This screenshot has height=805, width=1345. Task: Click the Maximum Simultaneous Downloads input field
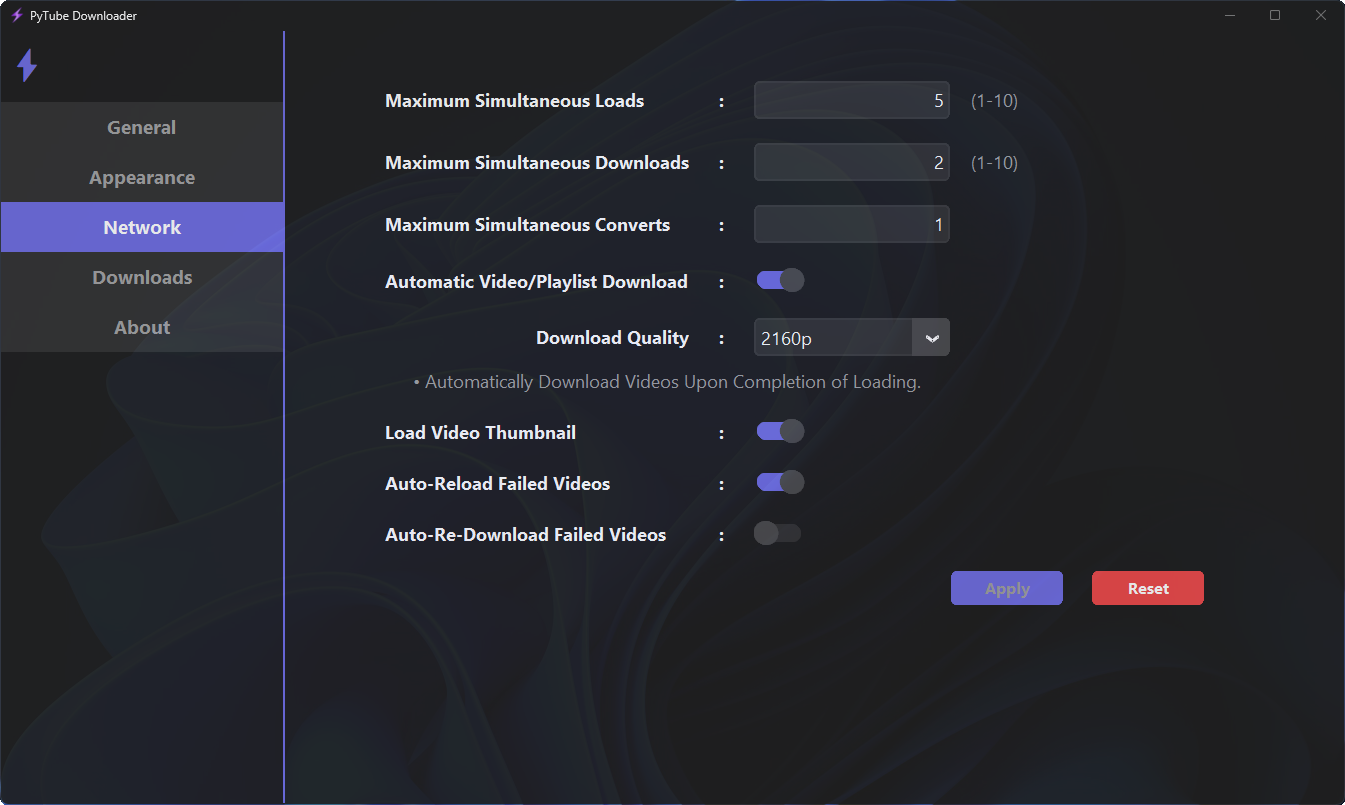tap(852, 162)
